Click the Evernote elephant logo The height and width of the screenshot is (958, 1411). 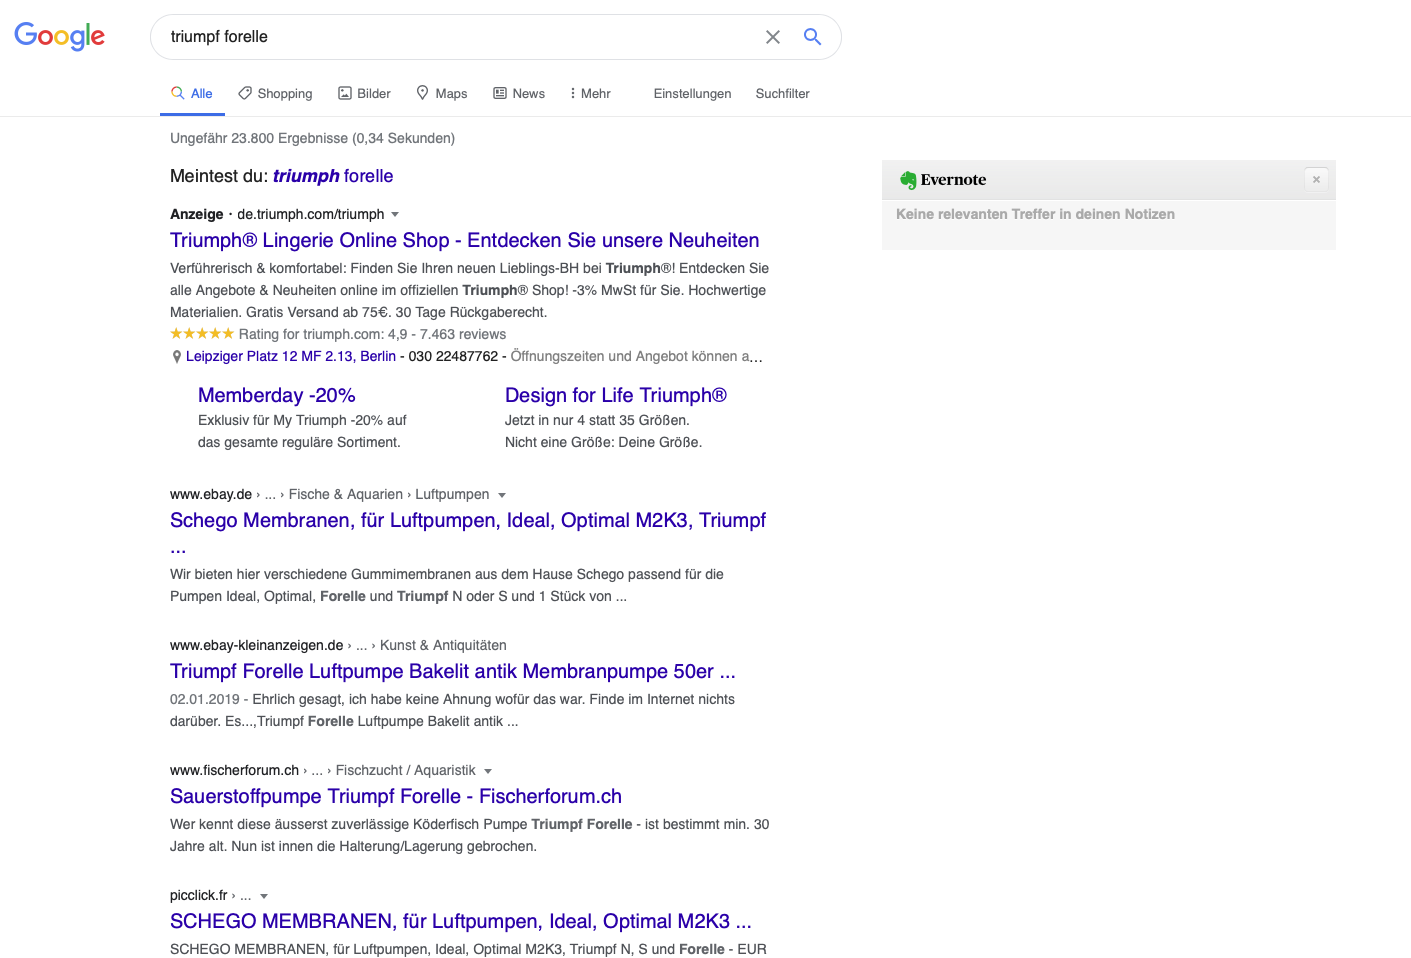click(907, 180)
